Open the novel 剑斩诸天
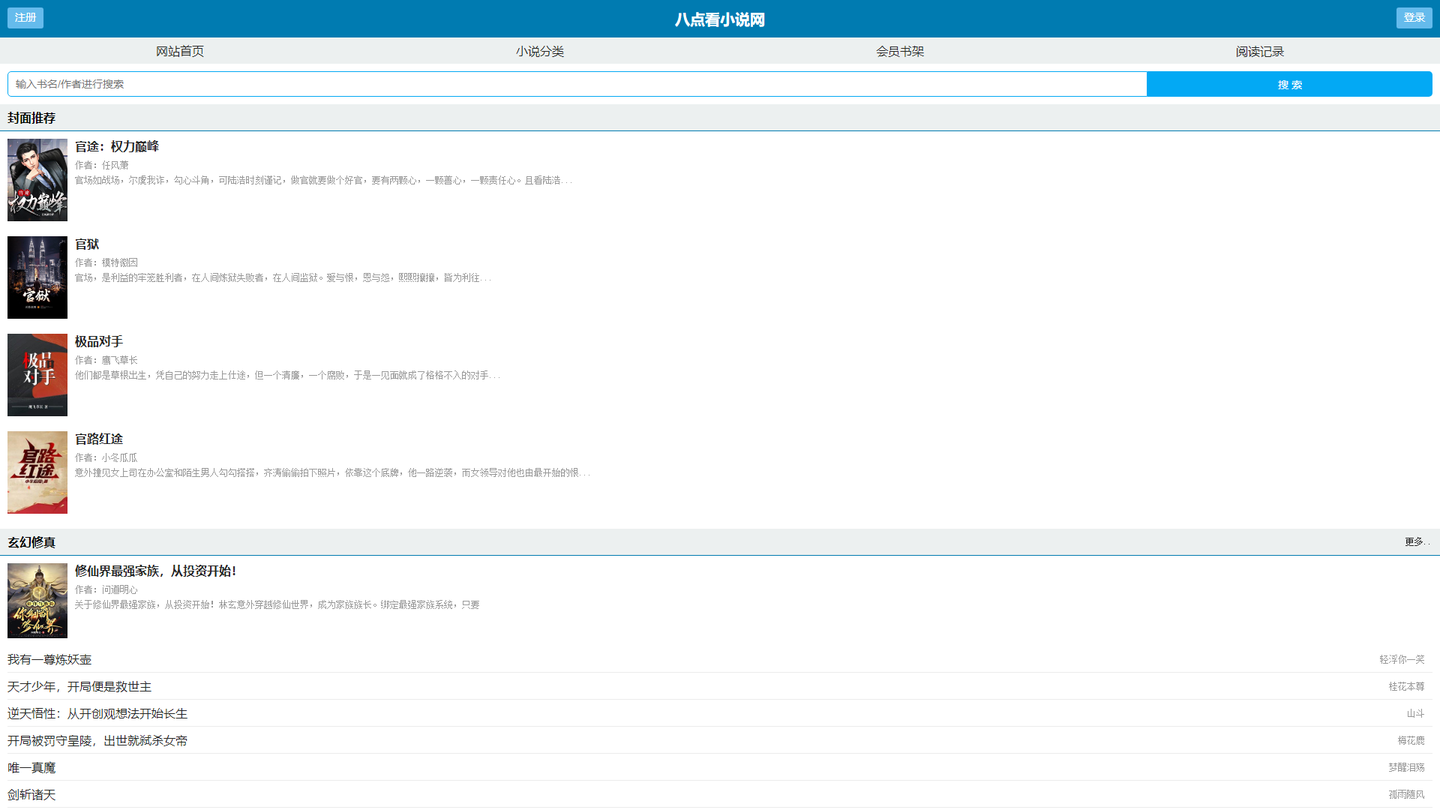1440x810 pixels. tap(32, 794)
